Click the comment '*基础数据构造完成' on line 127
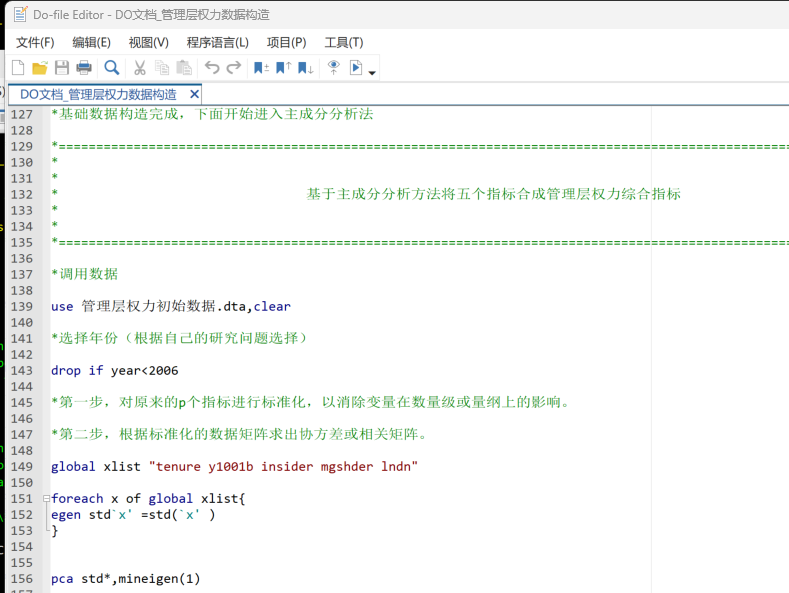Viewport: 789px width, 593px height. coord(212,114)
